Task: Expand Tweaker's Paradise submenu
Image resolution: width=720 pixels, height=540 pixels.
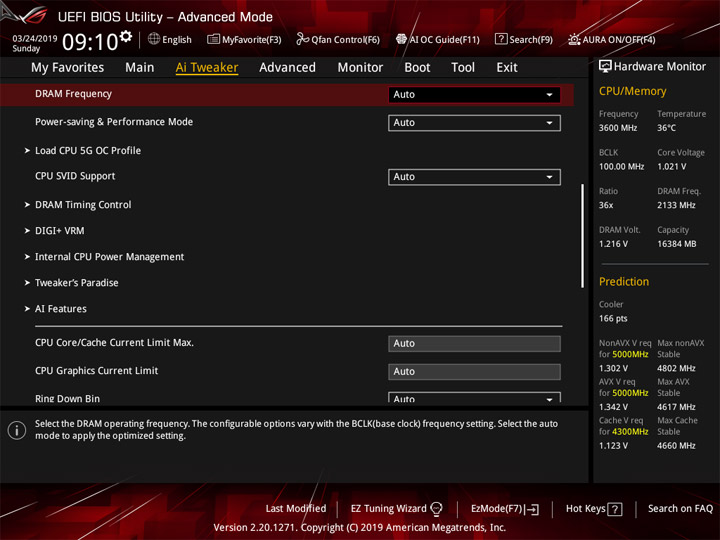Action: [x=76, y=283]
